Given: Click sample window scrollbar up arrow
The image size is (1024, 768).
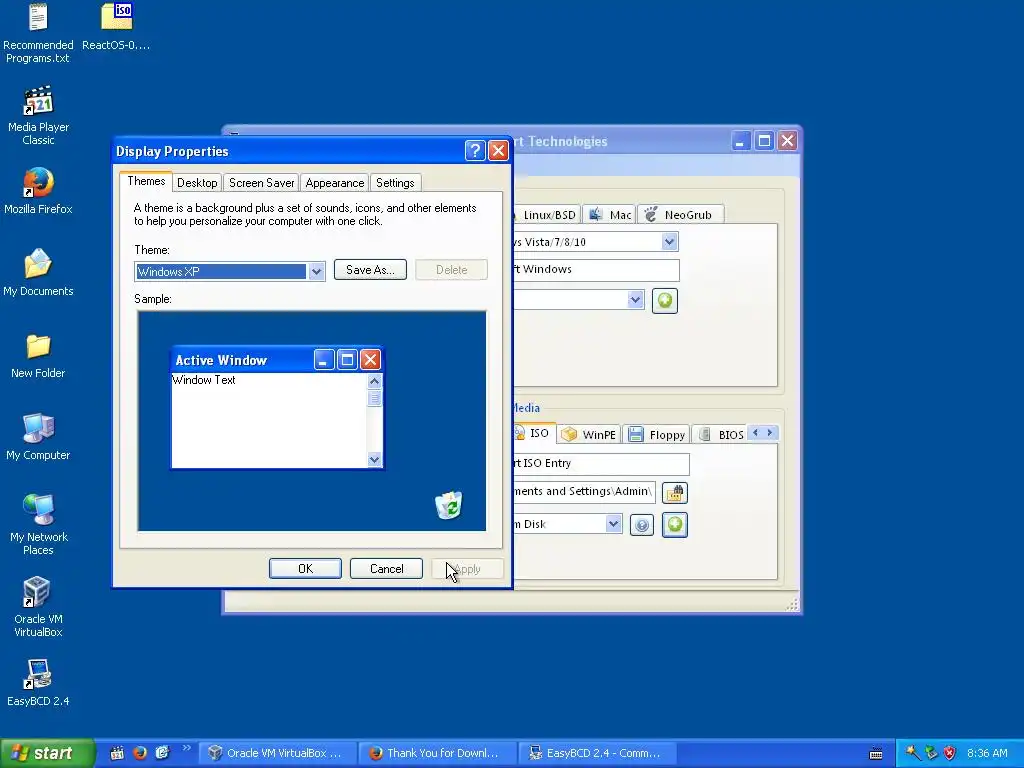Looking at the screenshot, I should pos(374,381).
